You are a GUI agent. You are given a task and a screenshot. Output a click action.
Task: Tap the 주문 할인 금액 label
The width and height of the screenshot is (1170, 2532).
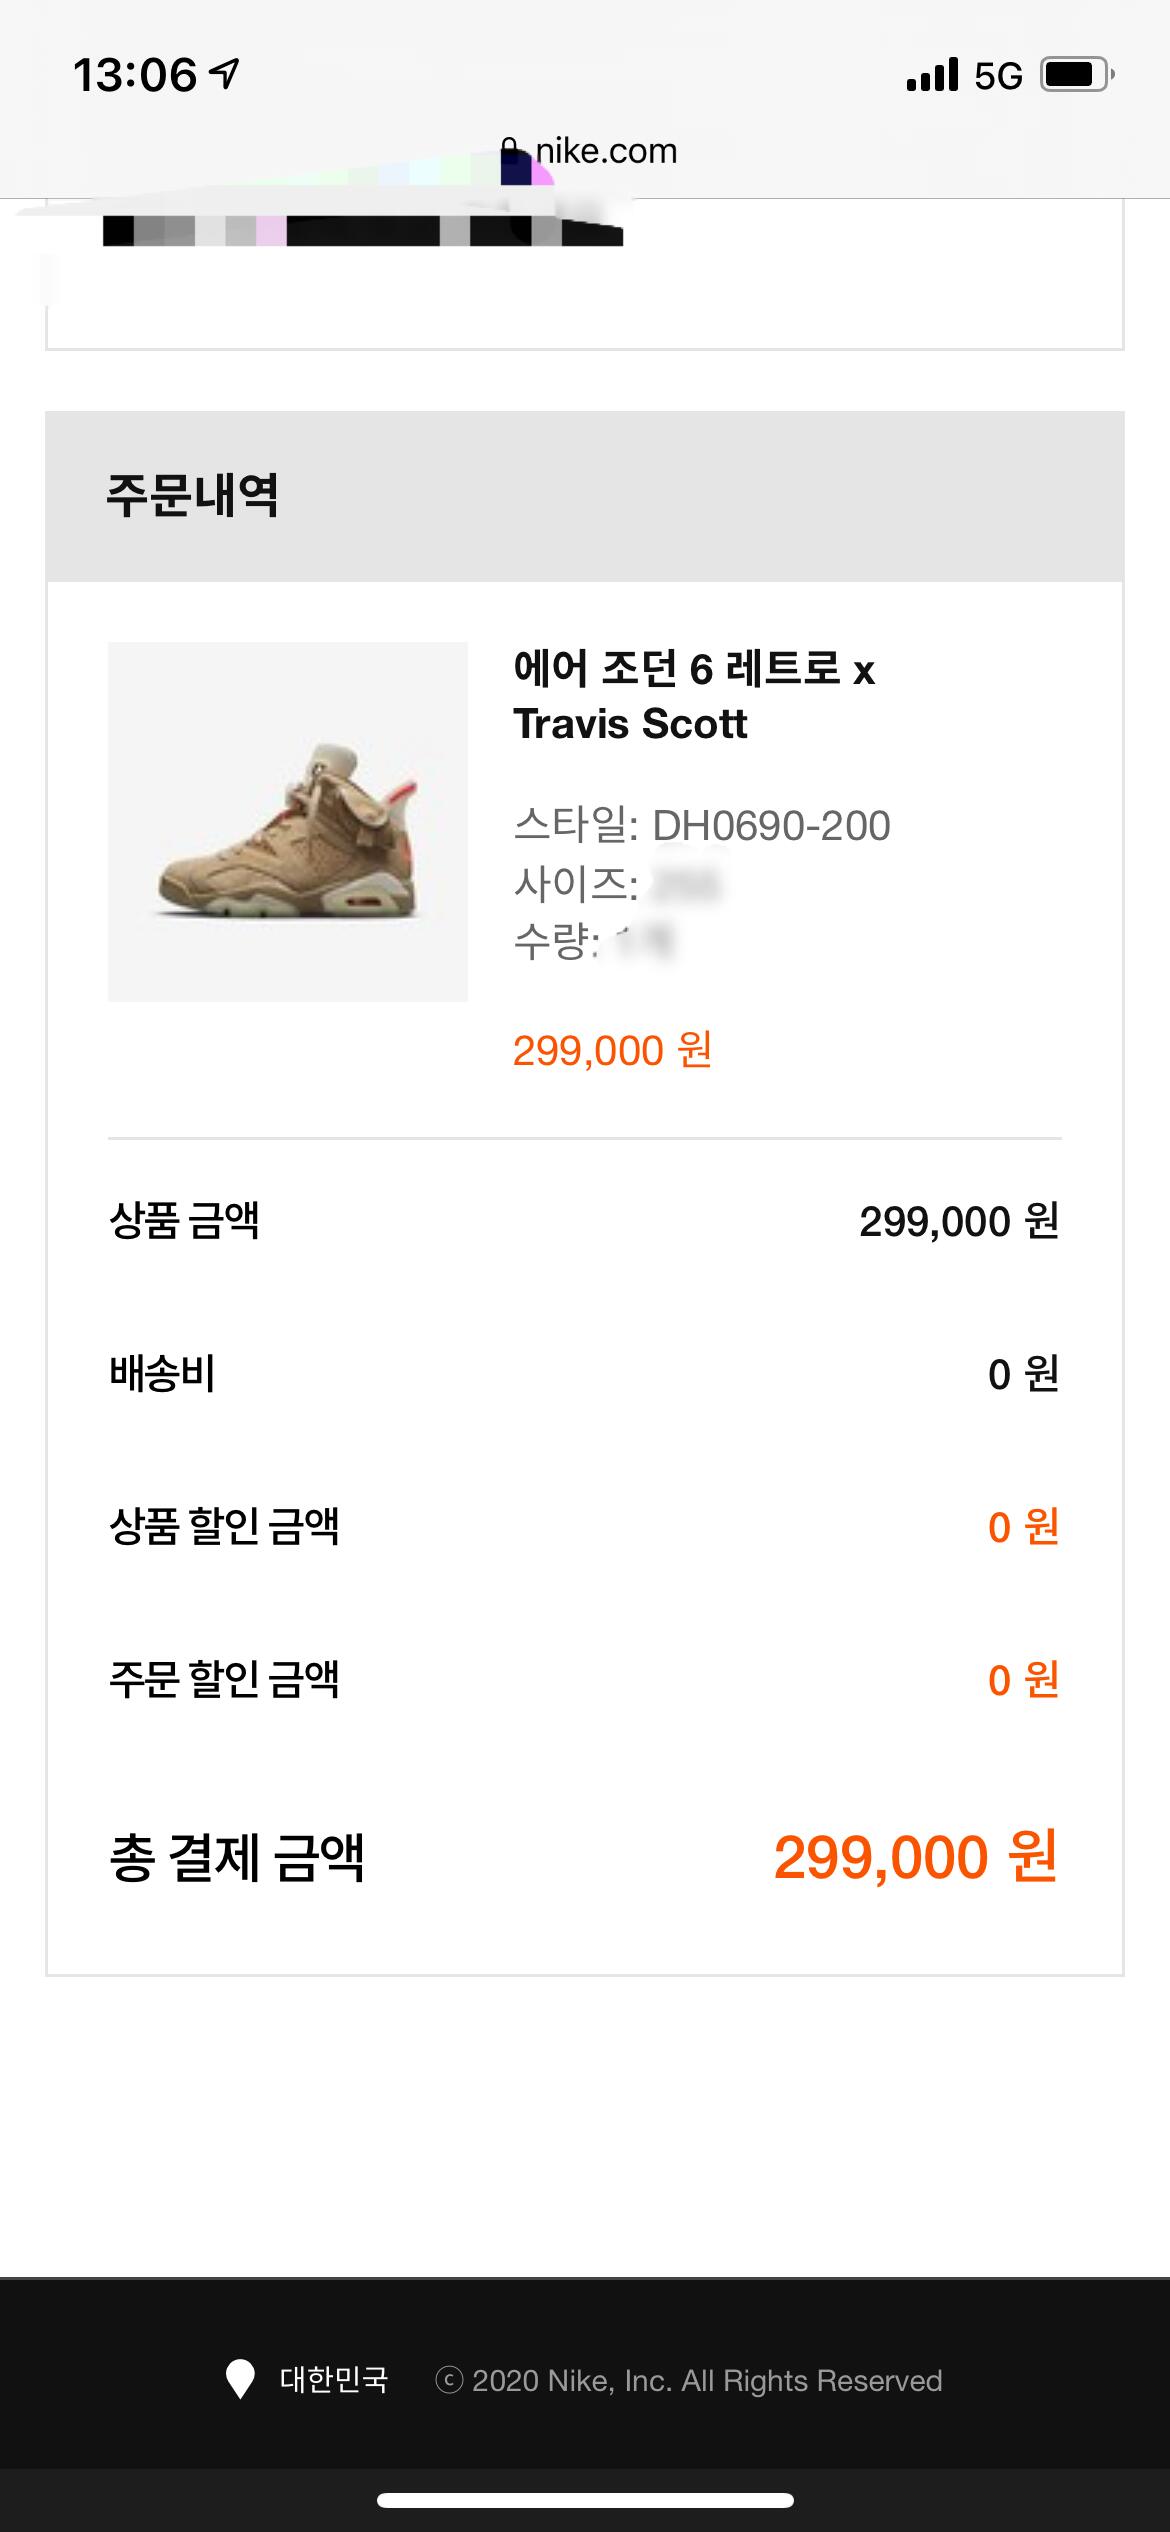click(224, 1679)
